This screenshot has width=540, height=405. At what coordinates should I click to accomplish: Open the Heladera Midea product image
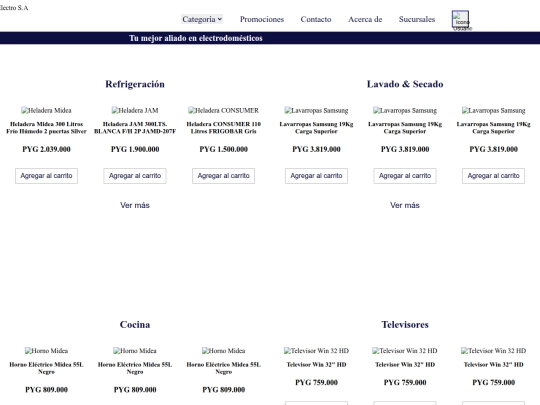click(46, 111)
